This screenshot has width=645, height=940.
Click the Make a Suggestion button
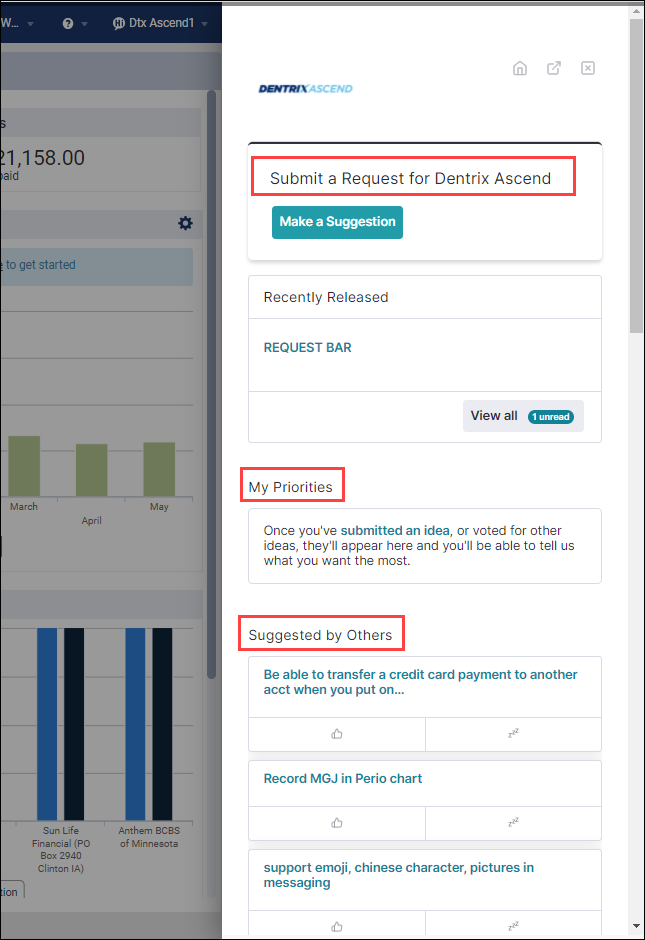(337, 222)
